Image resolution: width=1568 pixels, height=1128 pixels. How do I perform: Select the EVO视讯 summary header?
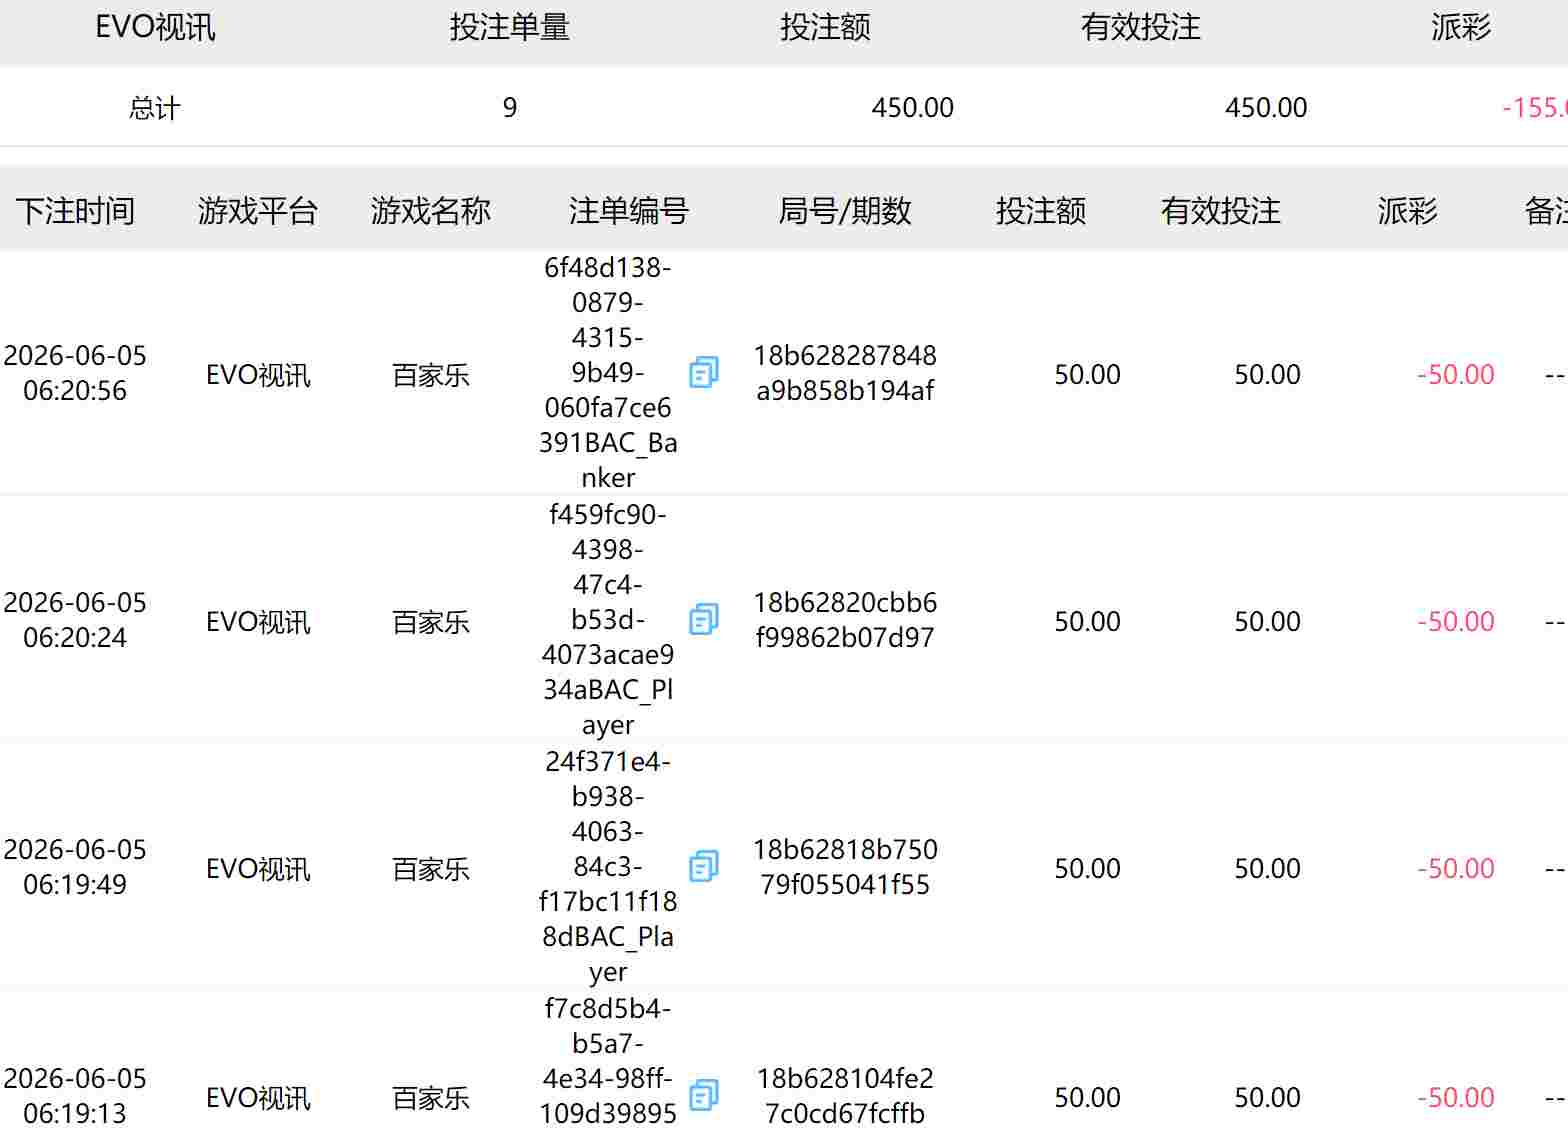(x=155, y=27)
